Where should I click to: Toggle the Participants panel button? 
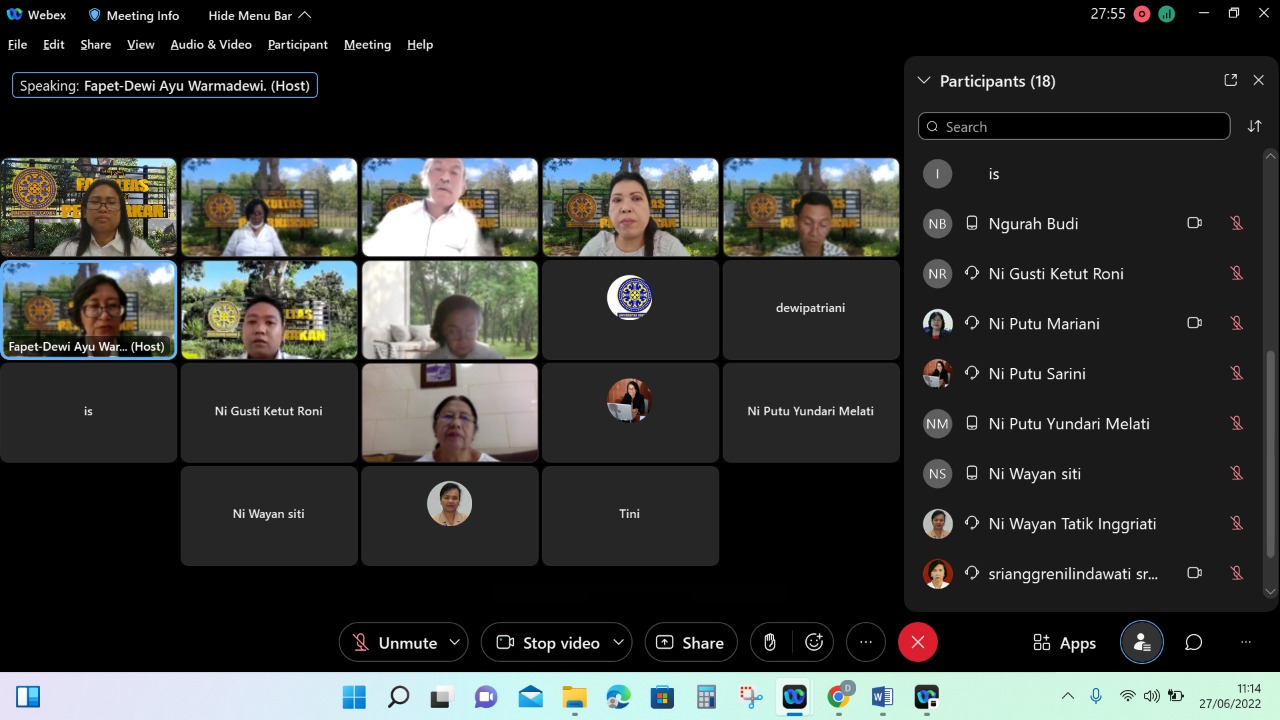coord(1142,642)
